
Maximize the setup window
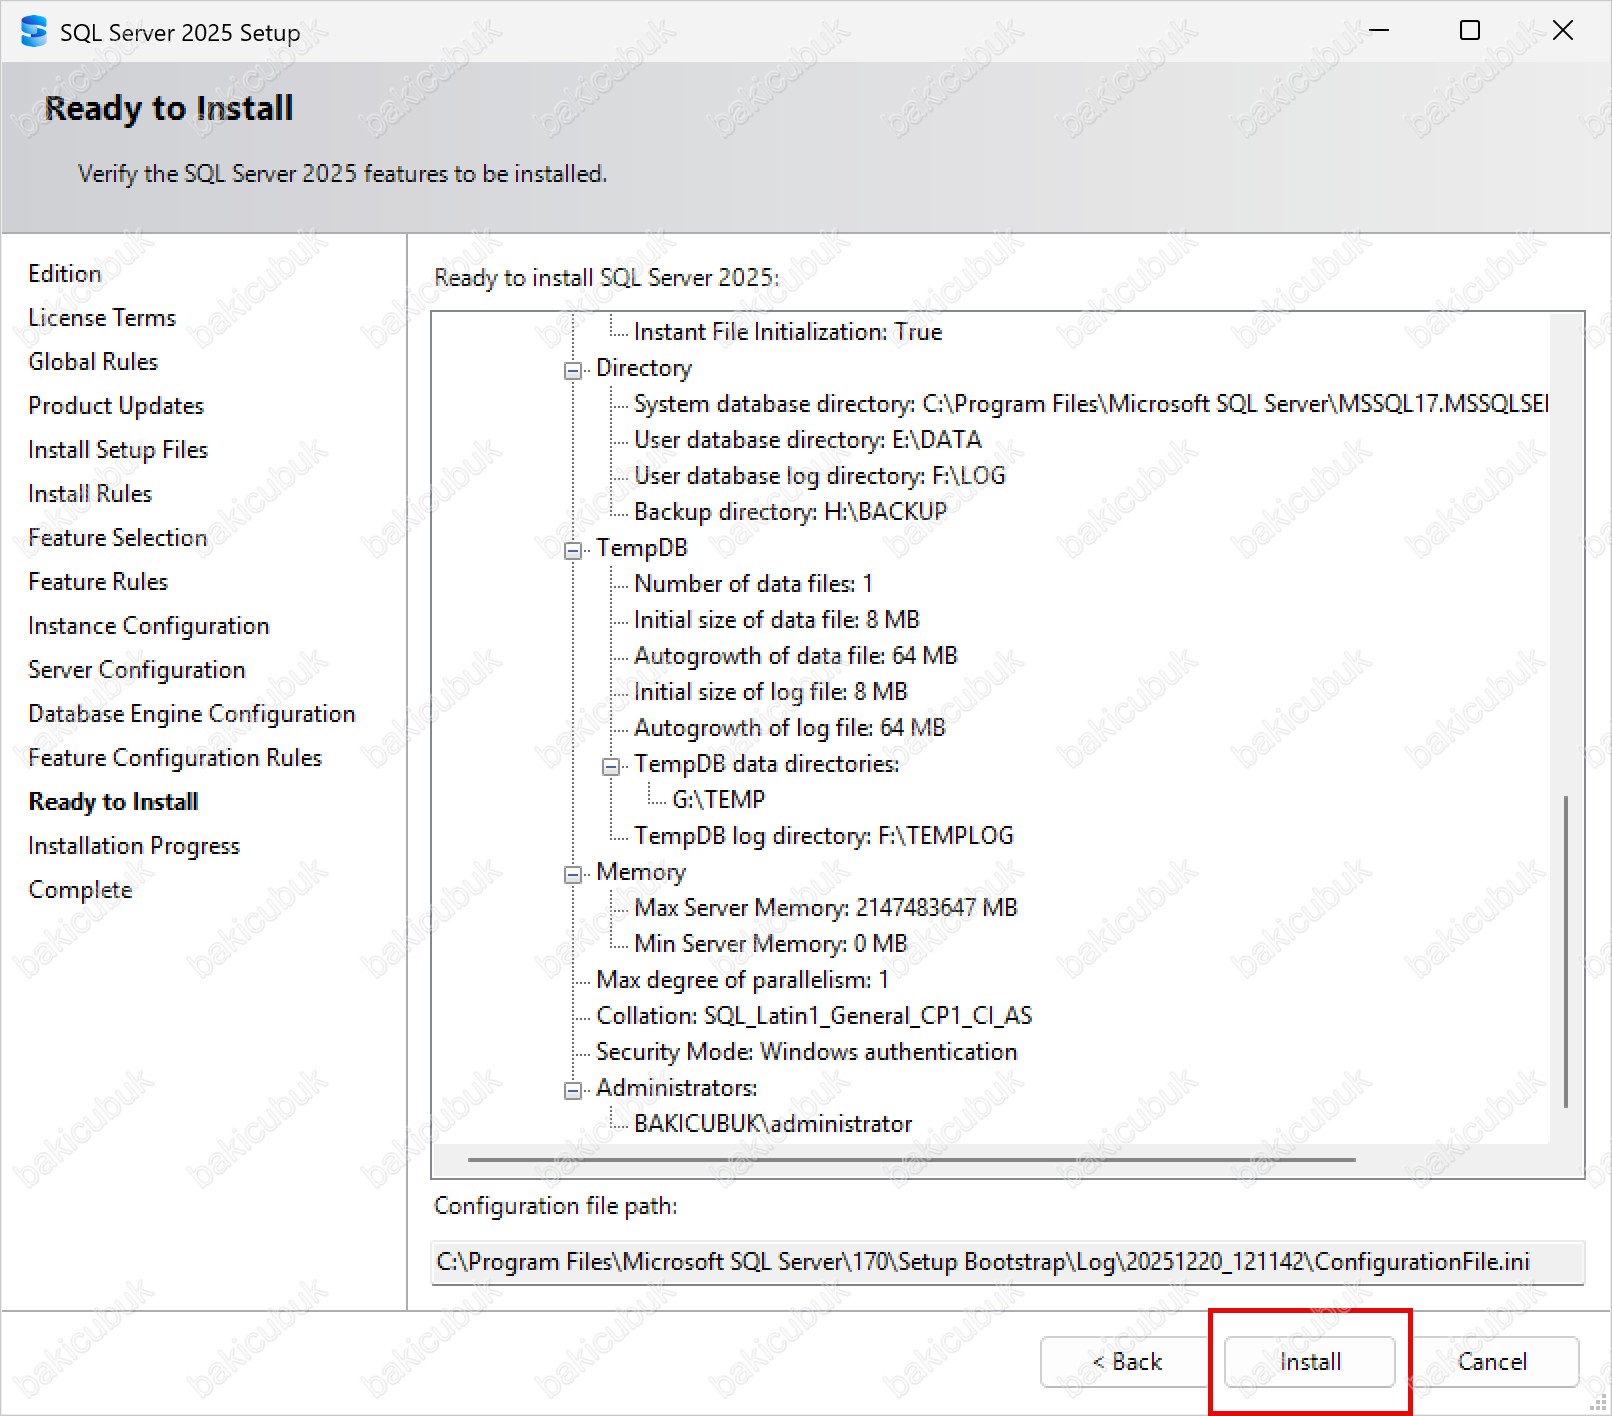[1470, 31]
